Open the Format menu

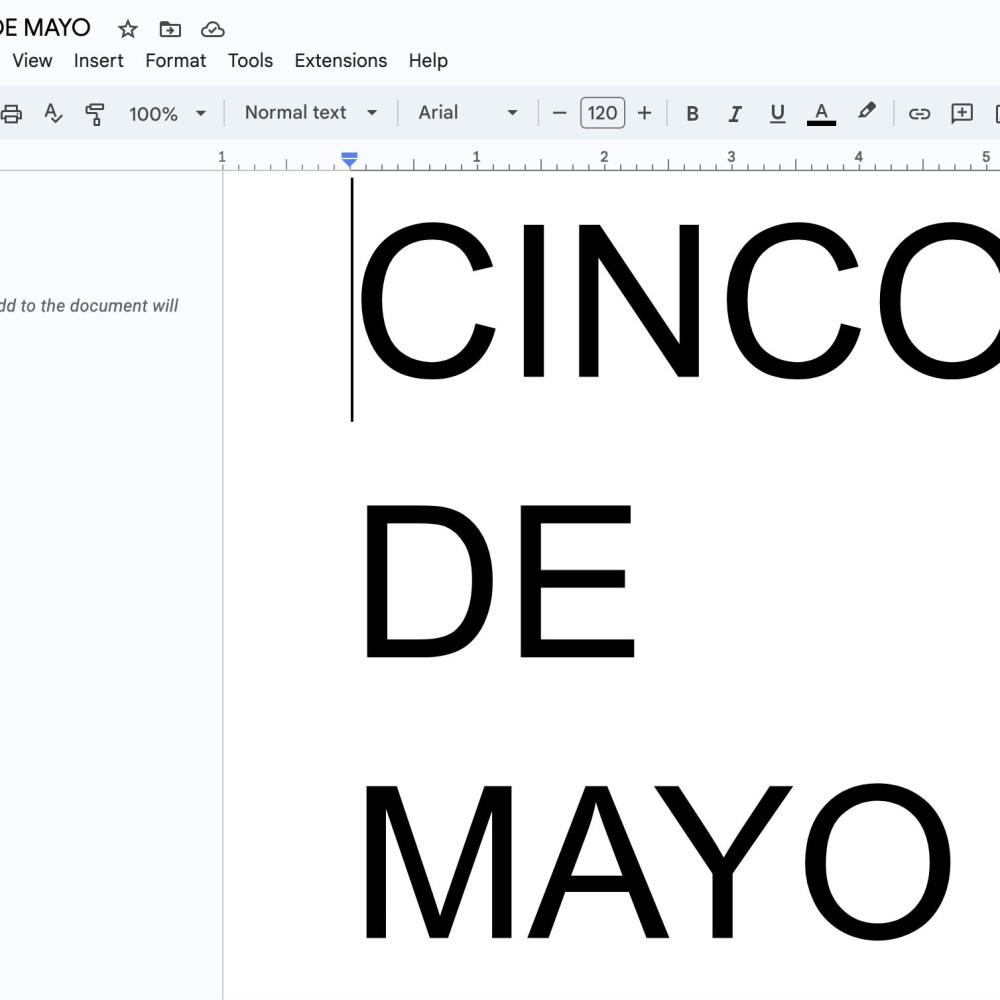tap(175, 61)
